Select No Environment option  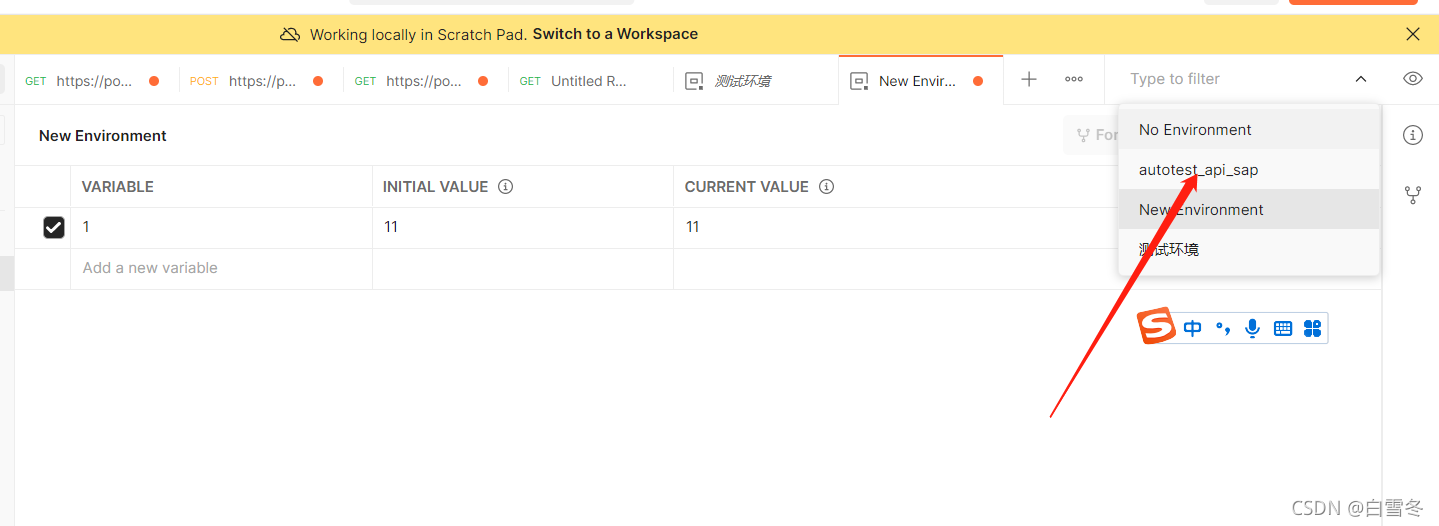click(1249, 130)
